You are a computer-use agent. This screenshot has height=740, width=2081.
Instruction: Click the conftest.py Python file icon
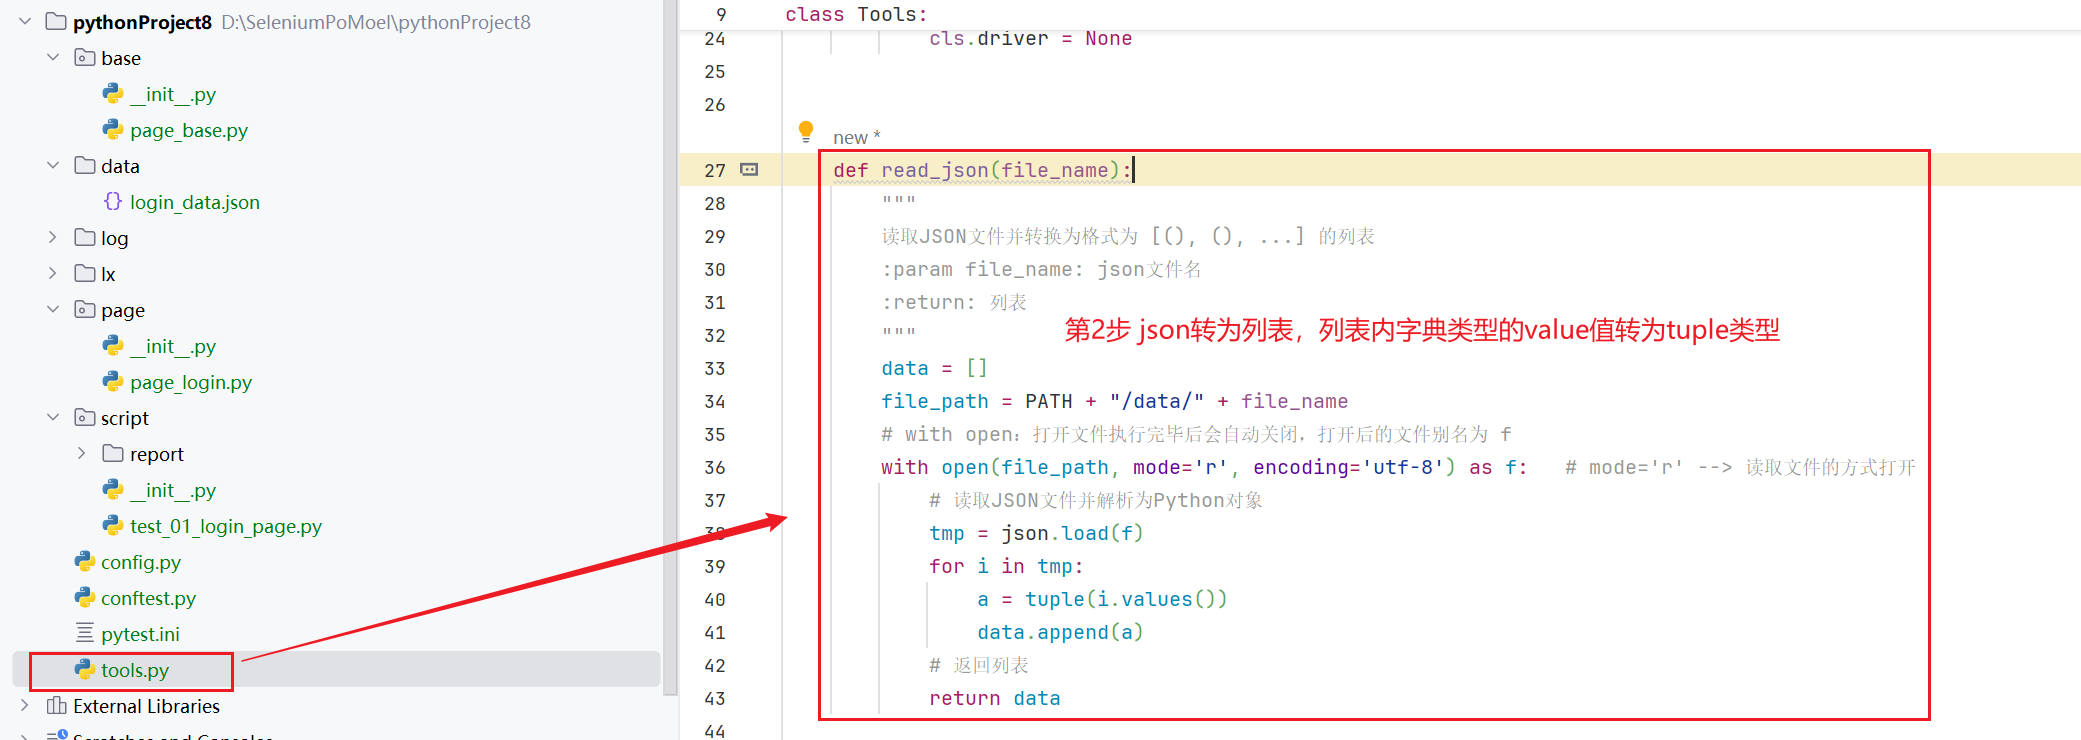coord(85,598)
